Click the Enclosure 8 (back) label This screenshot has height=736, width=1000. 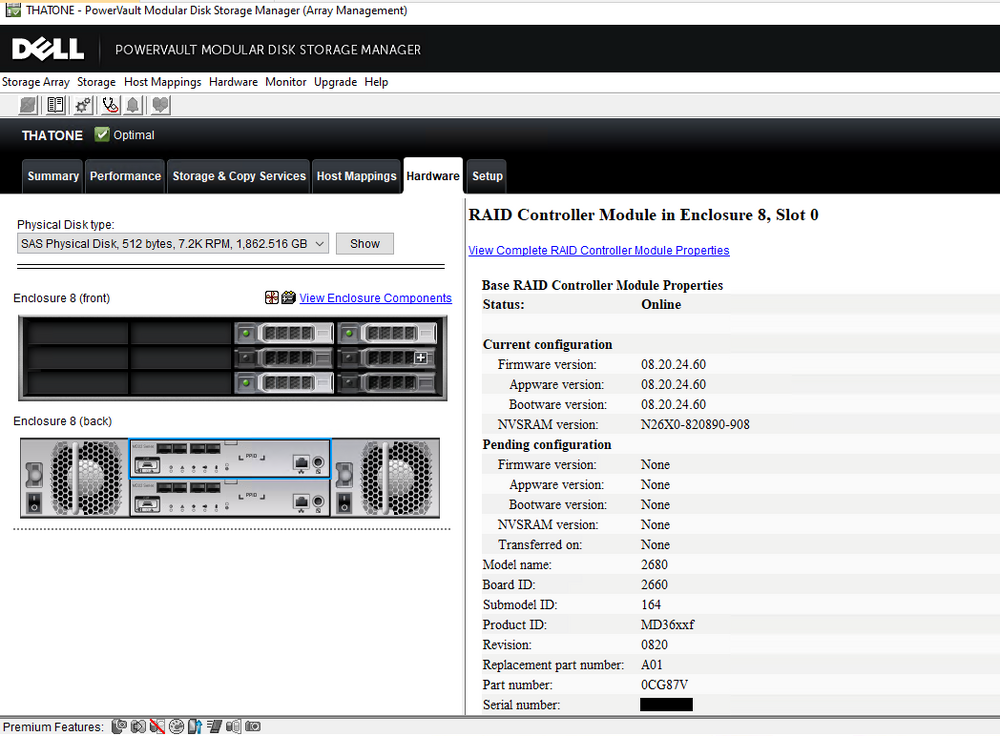pyautogui.click(x=62, y=421)
